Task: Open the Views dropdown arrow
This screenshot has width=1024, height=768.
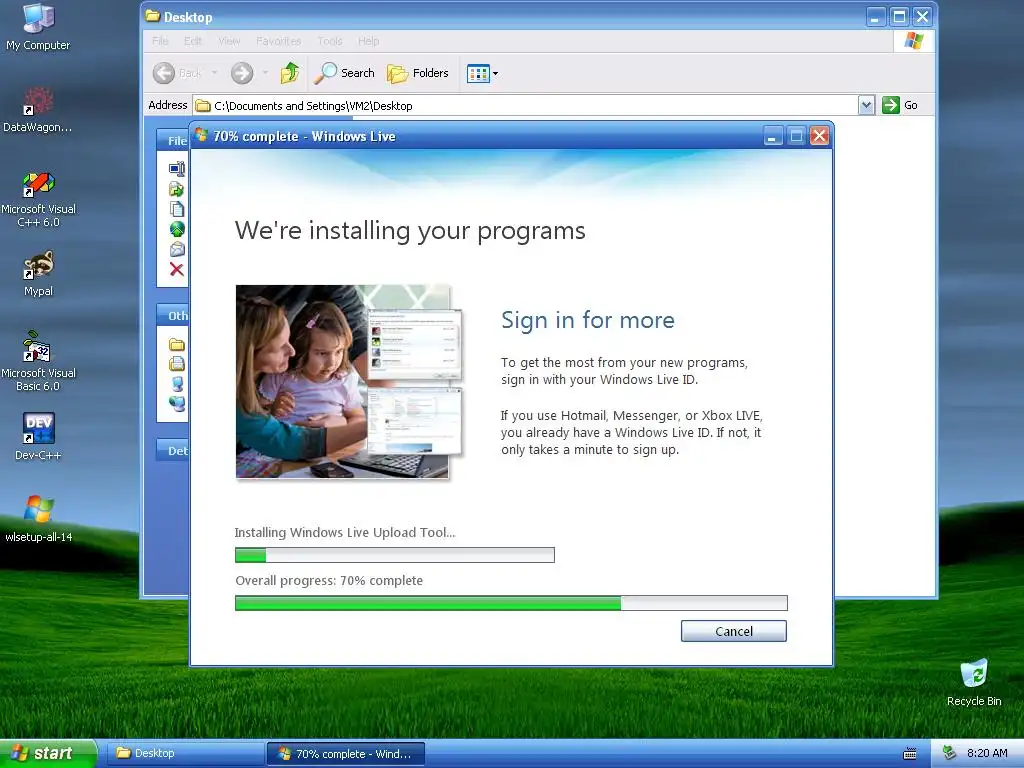Action: (496, 74)
